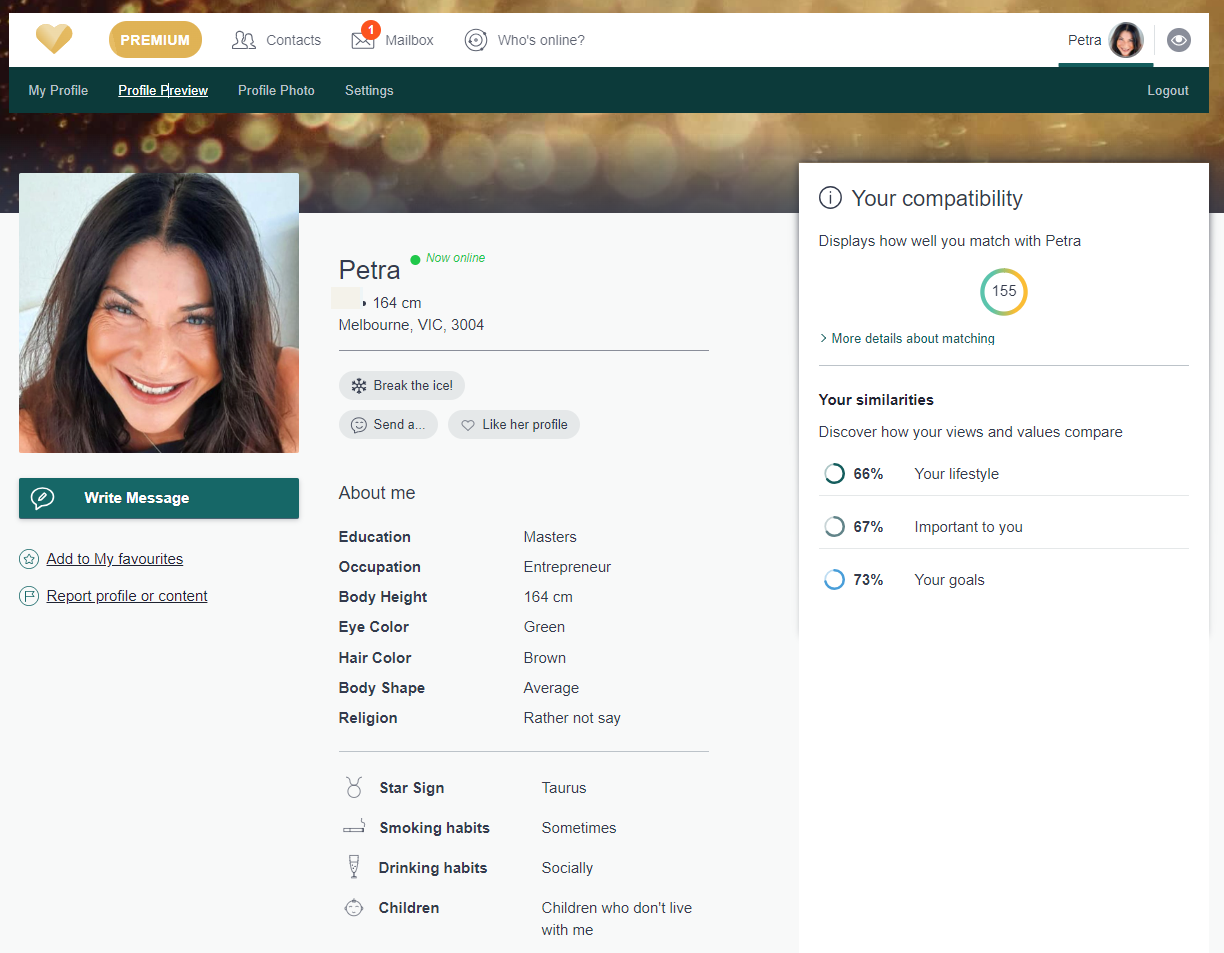Select the Profile Preview tab
The height and width of the screenshot is (953, 1224).
tap(163, 90)
